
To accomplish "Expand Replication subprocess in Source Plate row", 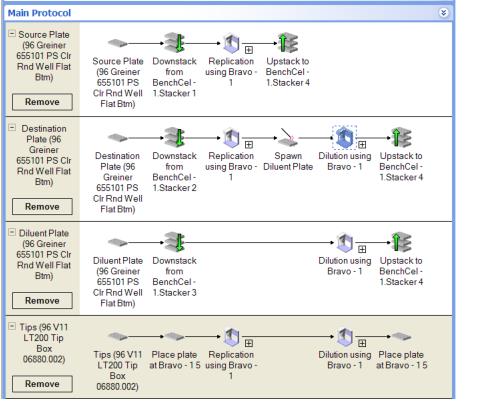I will click(x=249, y=50).
